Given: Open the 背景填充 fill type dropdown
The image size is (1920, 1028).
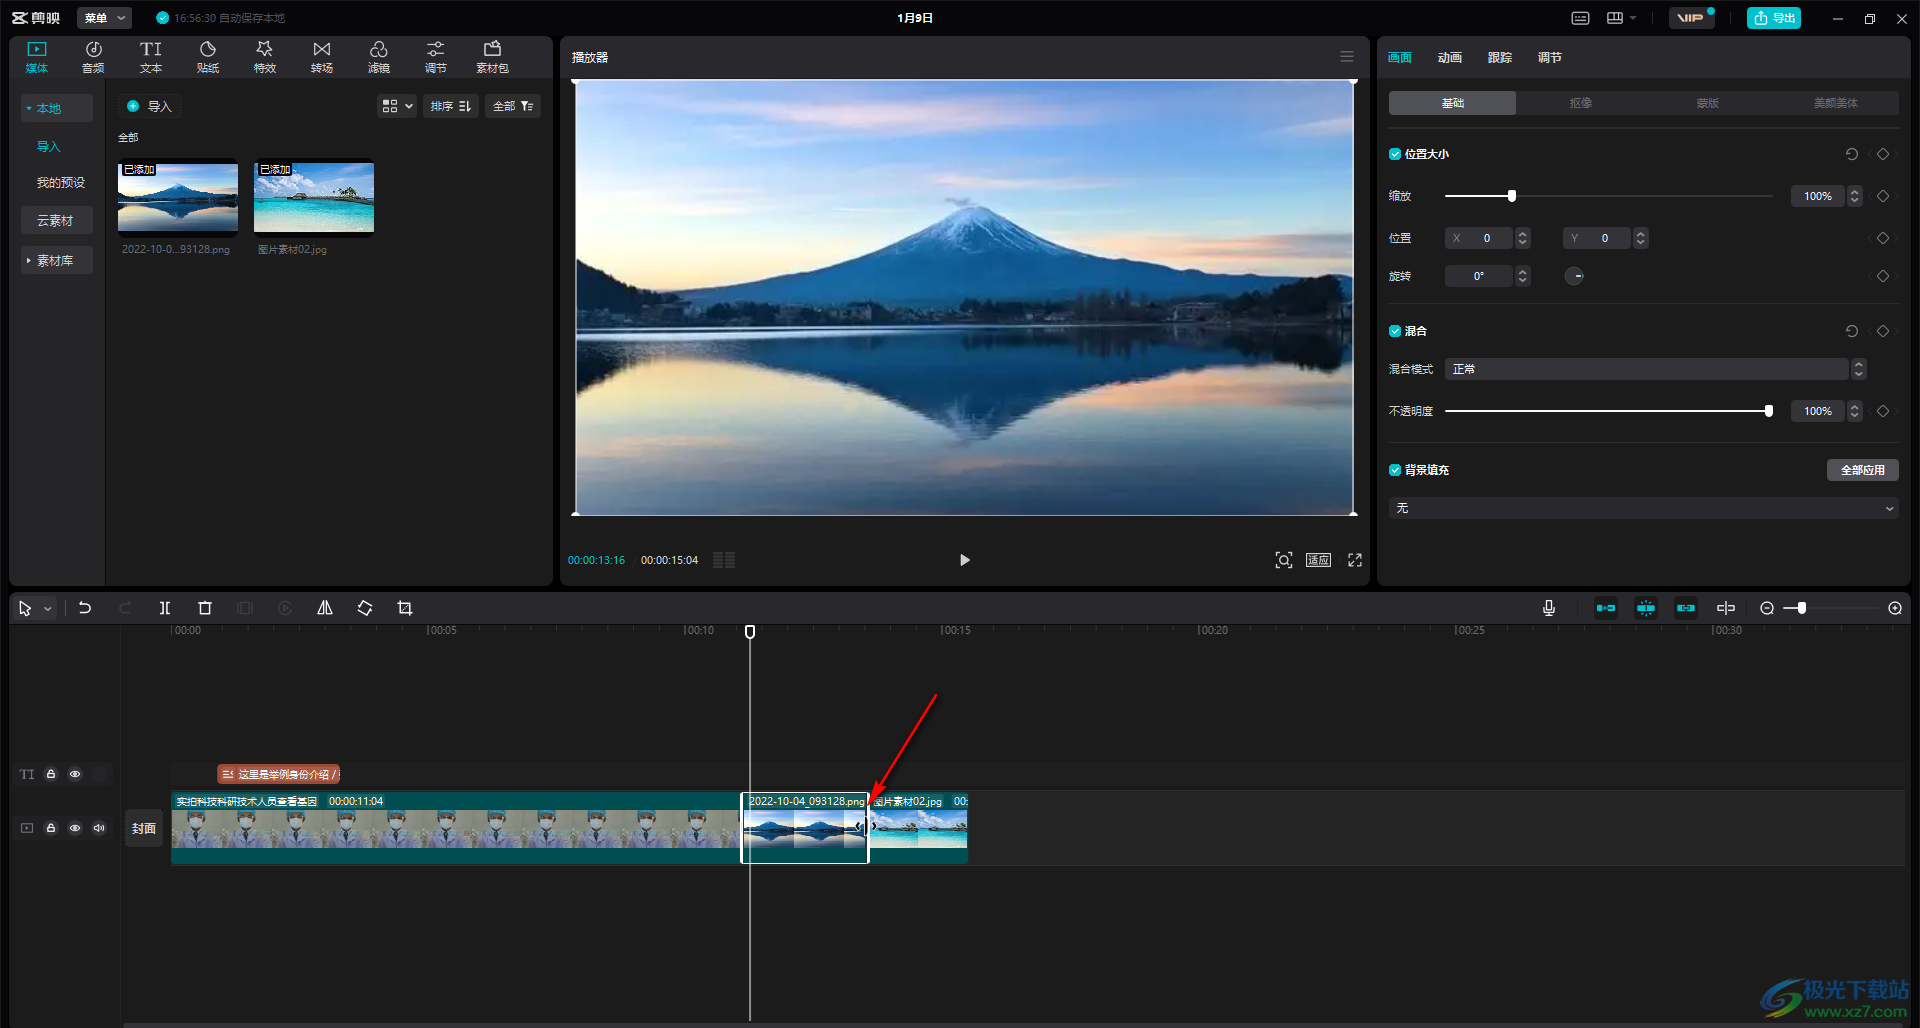Looking at the screenshot, I should pyautogui.click(x=1643, y=508).
